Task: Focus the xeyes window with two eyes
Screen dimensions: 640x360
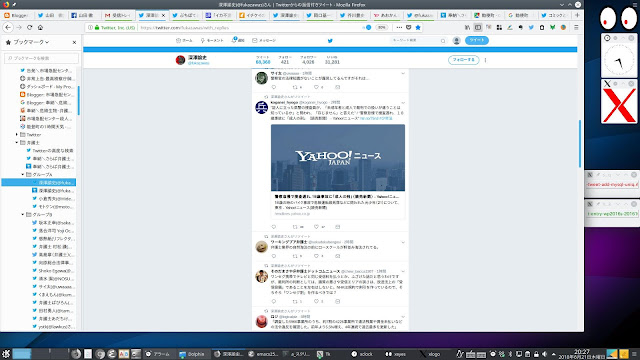Action: [x=618, y=18]
